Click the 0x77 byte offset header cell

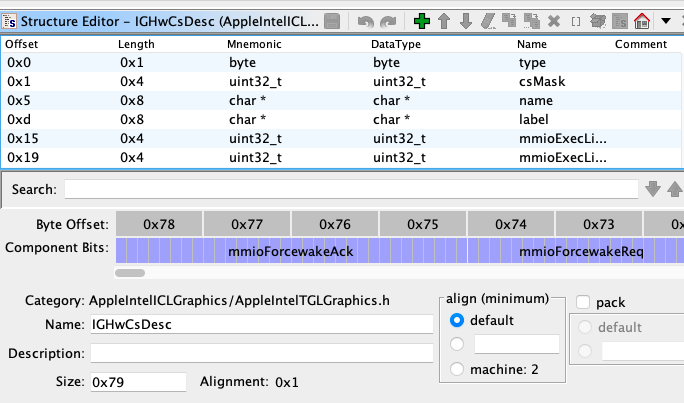[247, 224]
